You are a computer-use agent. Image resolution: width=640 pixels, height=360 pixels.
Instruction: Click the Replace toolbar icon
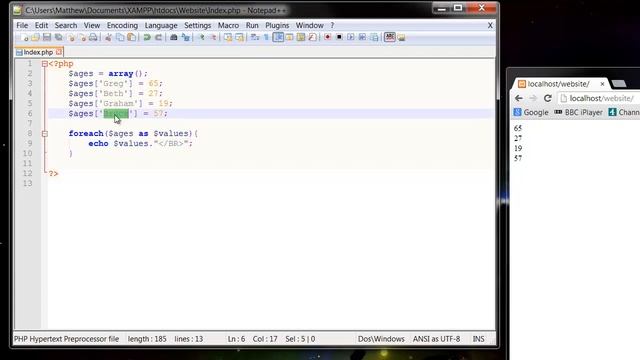187,38
